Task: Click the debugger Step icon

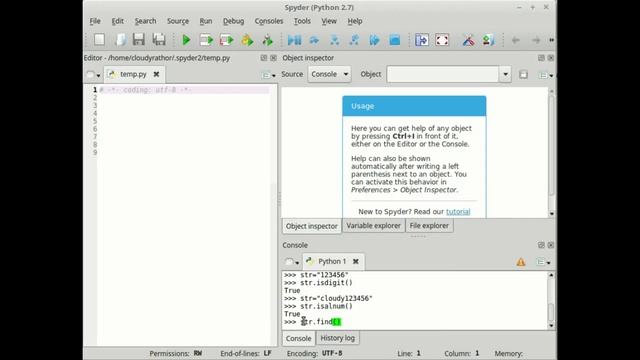Action: coord(314,40)
